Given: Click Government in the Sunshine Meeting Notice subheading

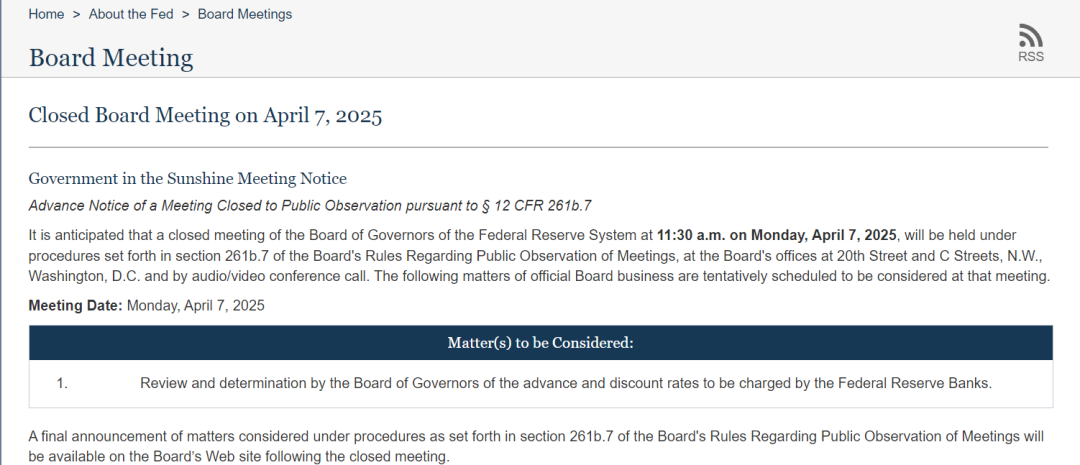Looking at the screenshot, I should [x=187, y=179].
